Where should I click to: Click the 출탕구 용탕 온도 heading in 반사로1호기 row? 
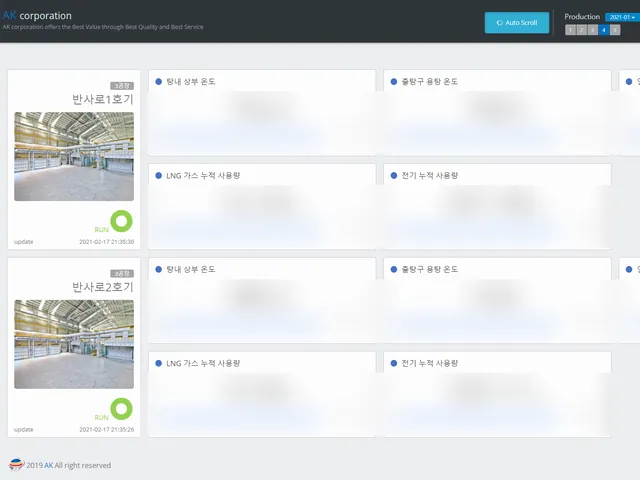click(x=430, y=82)
